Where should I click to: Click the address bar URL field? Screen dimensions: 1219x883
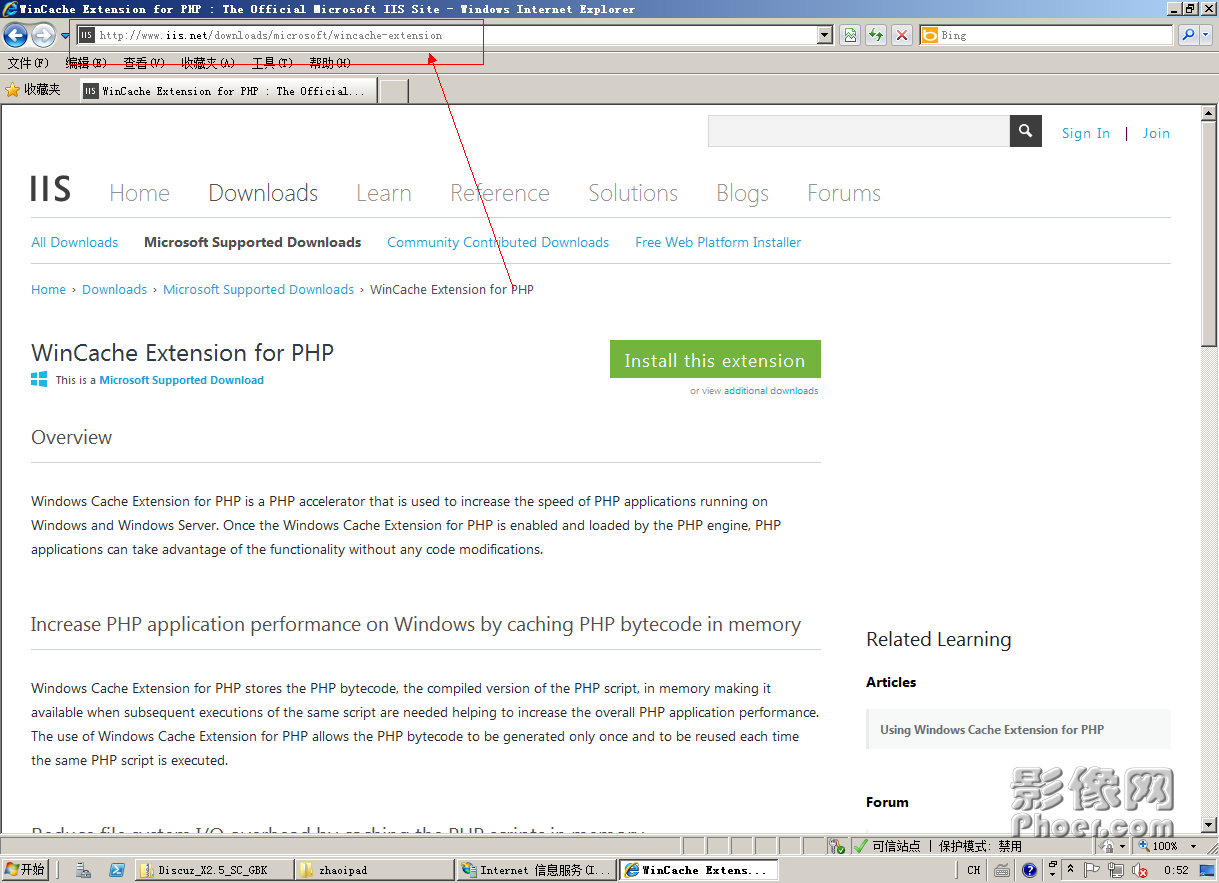[456, 35]
